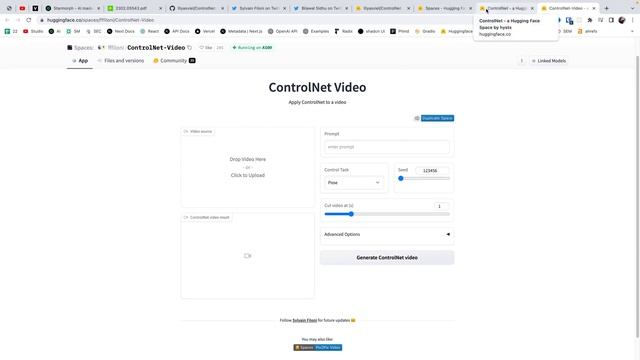Open the Files and versions tab
The image size is (640, 360).
(120, 61)
